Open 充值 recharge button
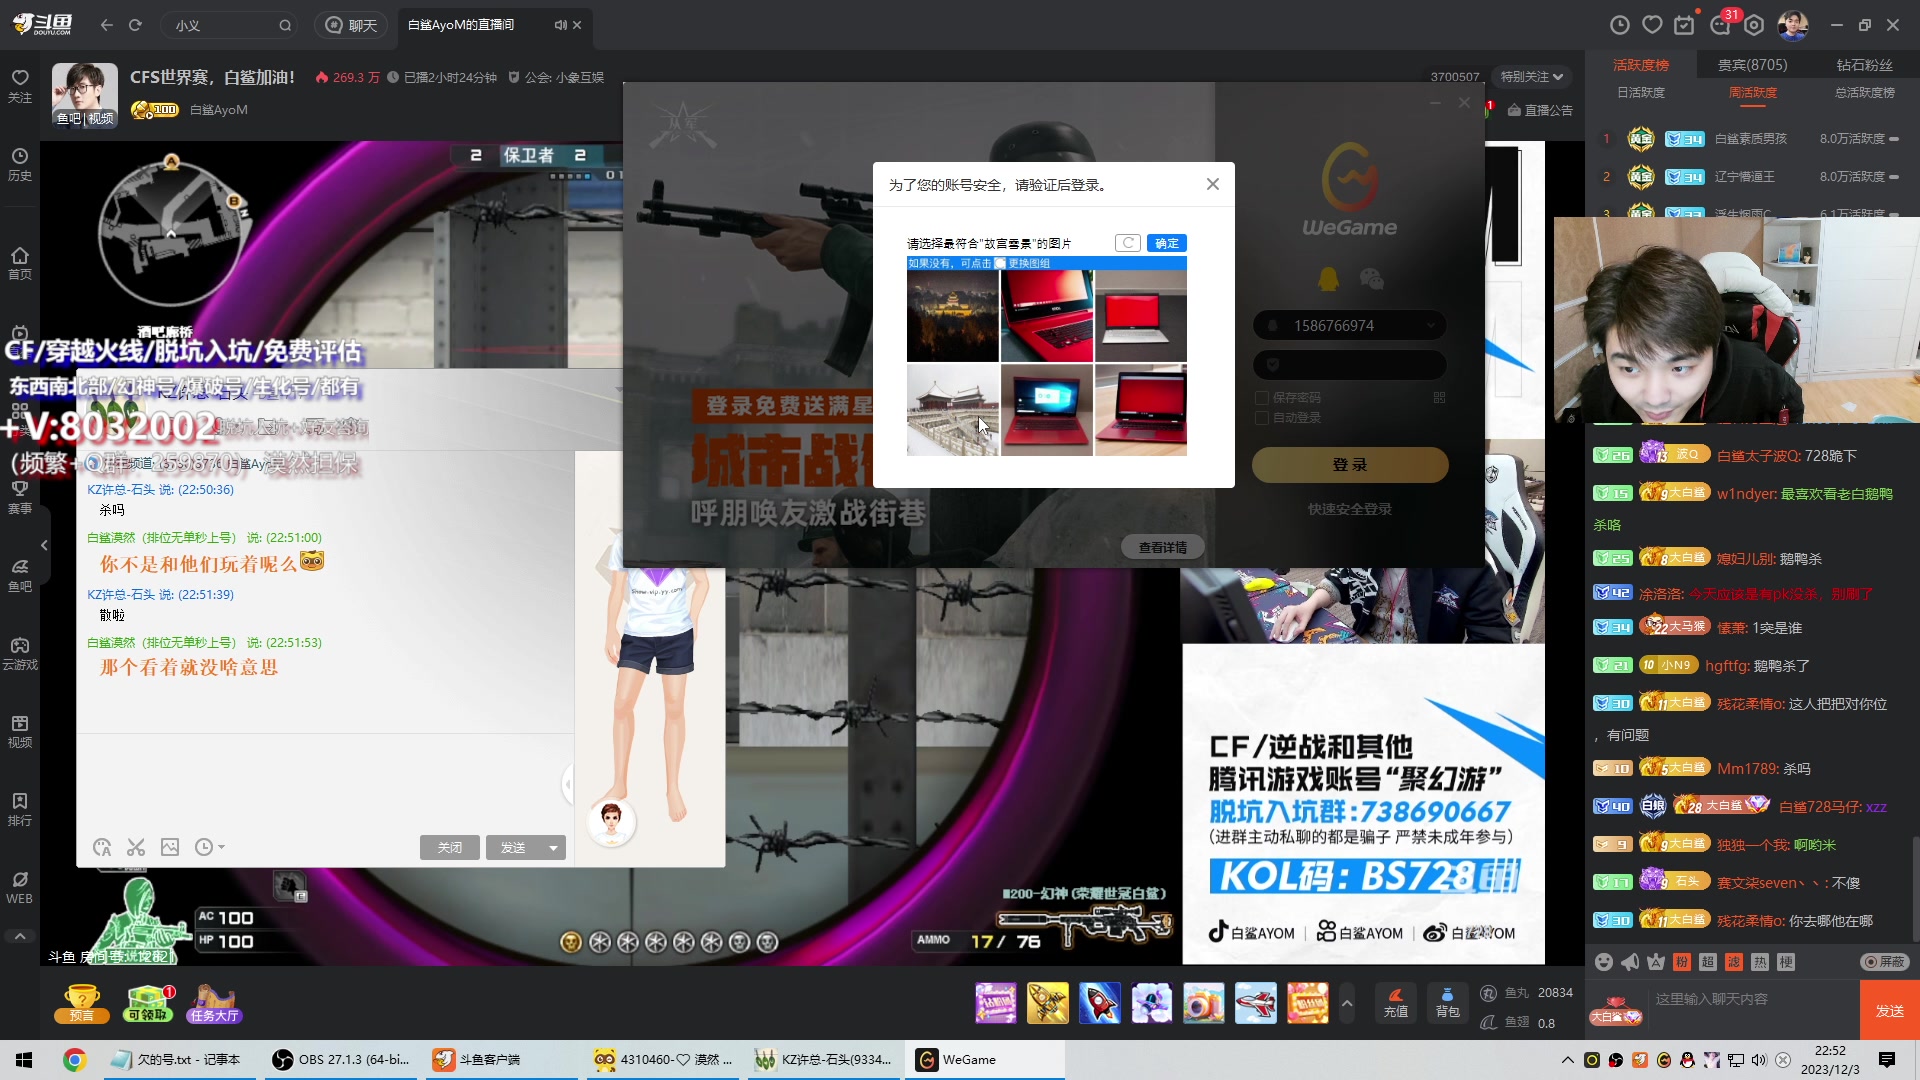Screen dimensions: 1920x1080 tap(1395, 1003)
